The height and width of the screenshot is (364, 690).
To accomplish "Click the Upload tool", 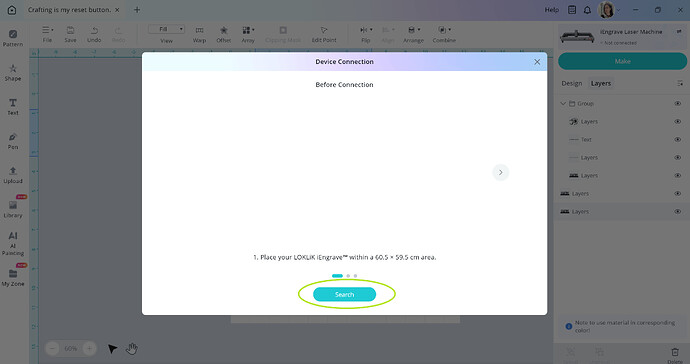I will [13, 175].
